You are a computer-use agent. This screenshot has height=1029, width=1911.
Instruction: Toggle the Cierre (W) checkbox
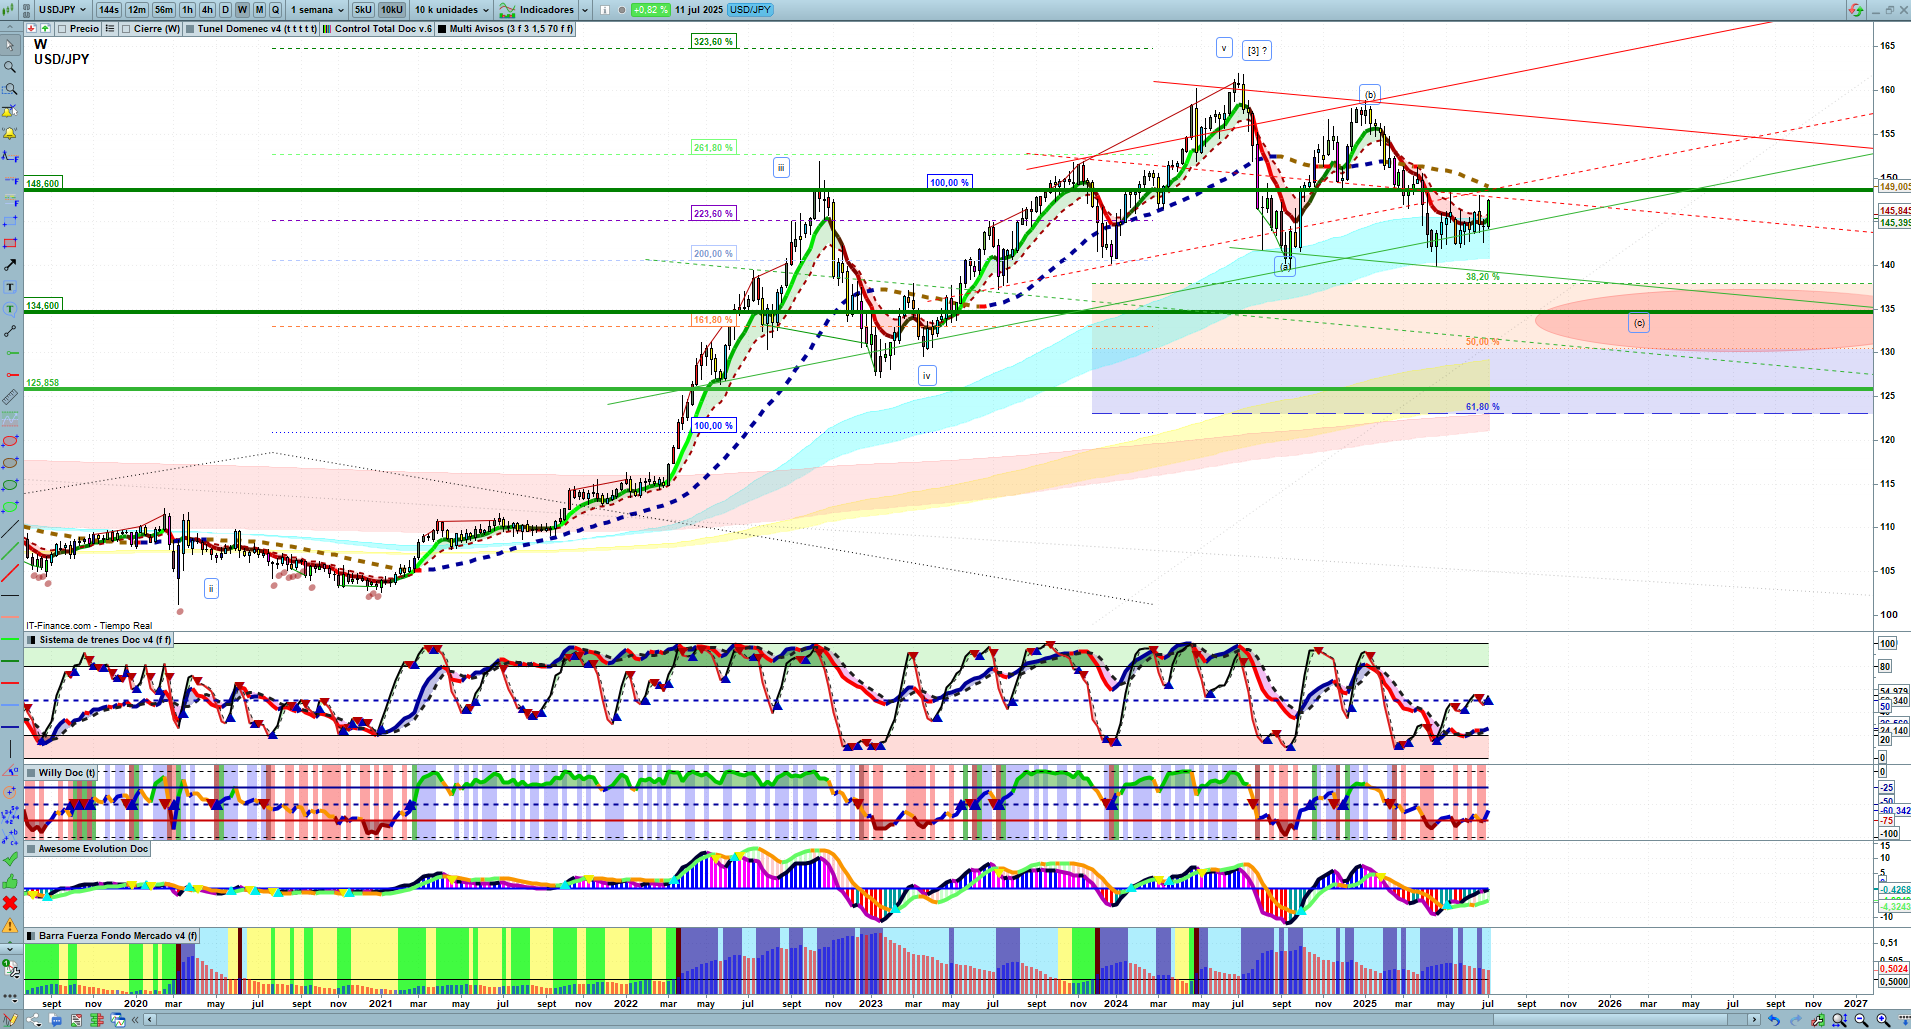coord(126,29)
